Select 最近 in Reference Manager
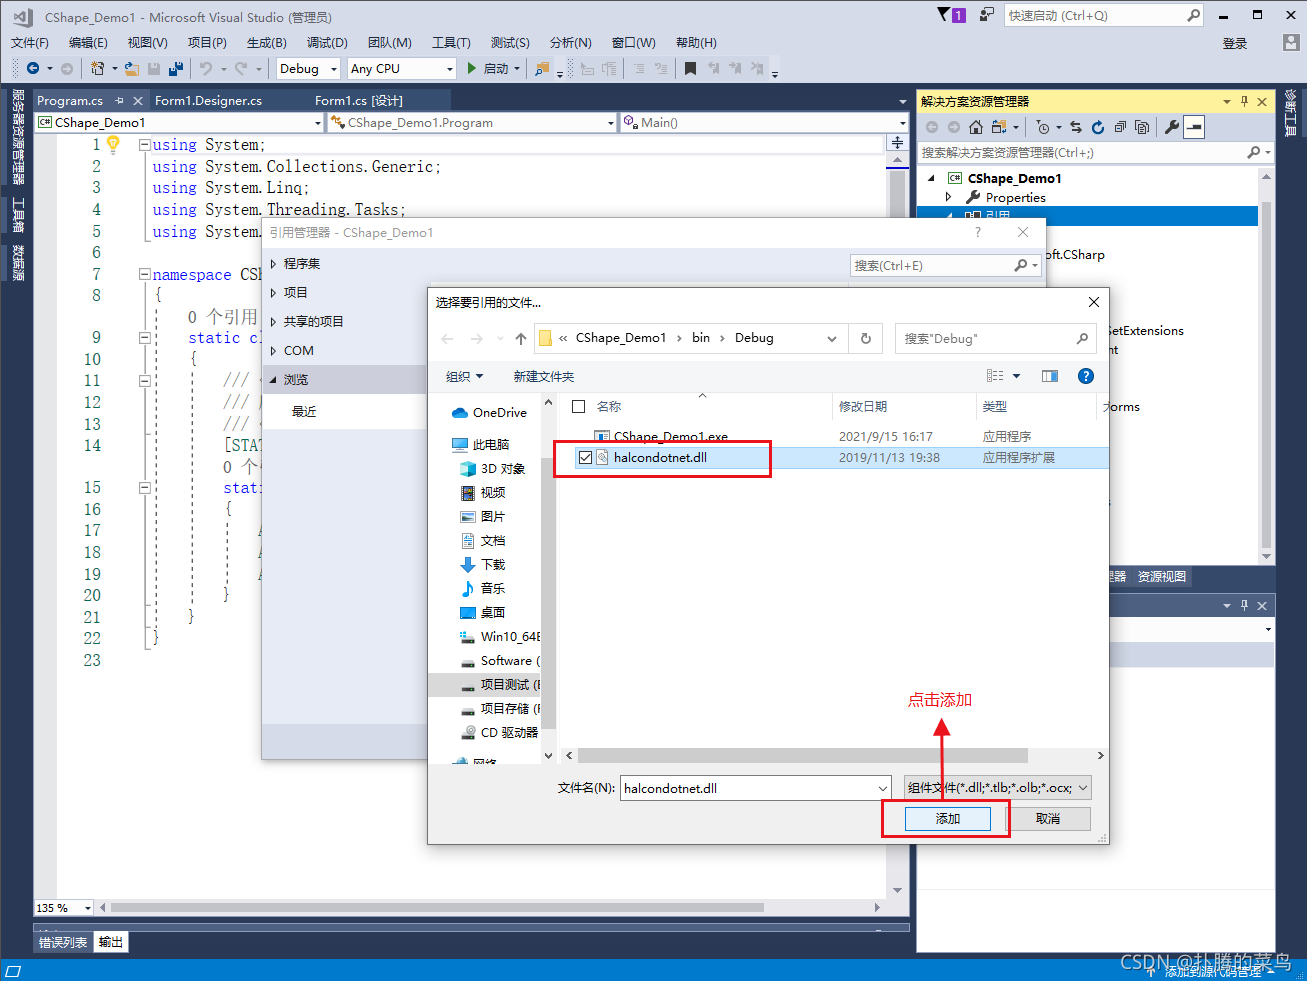This screenshot has height=981, width=1307. [304, 411]
